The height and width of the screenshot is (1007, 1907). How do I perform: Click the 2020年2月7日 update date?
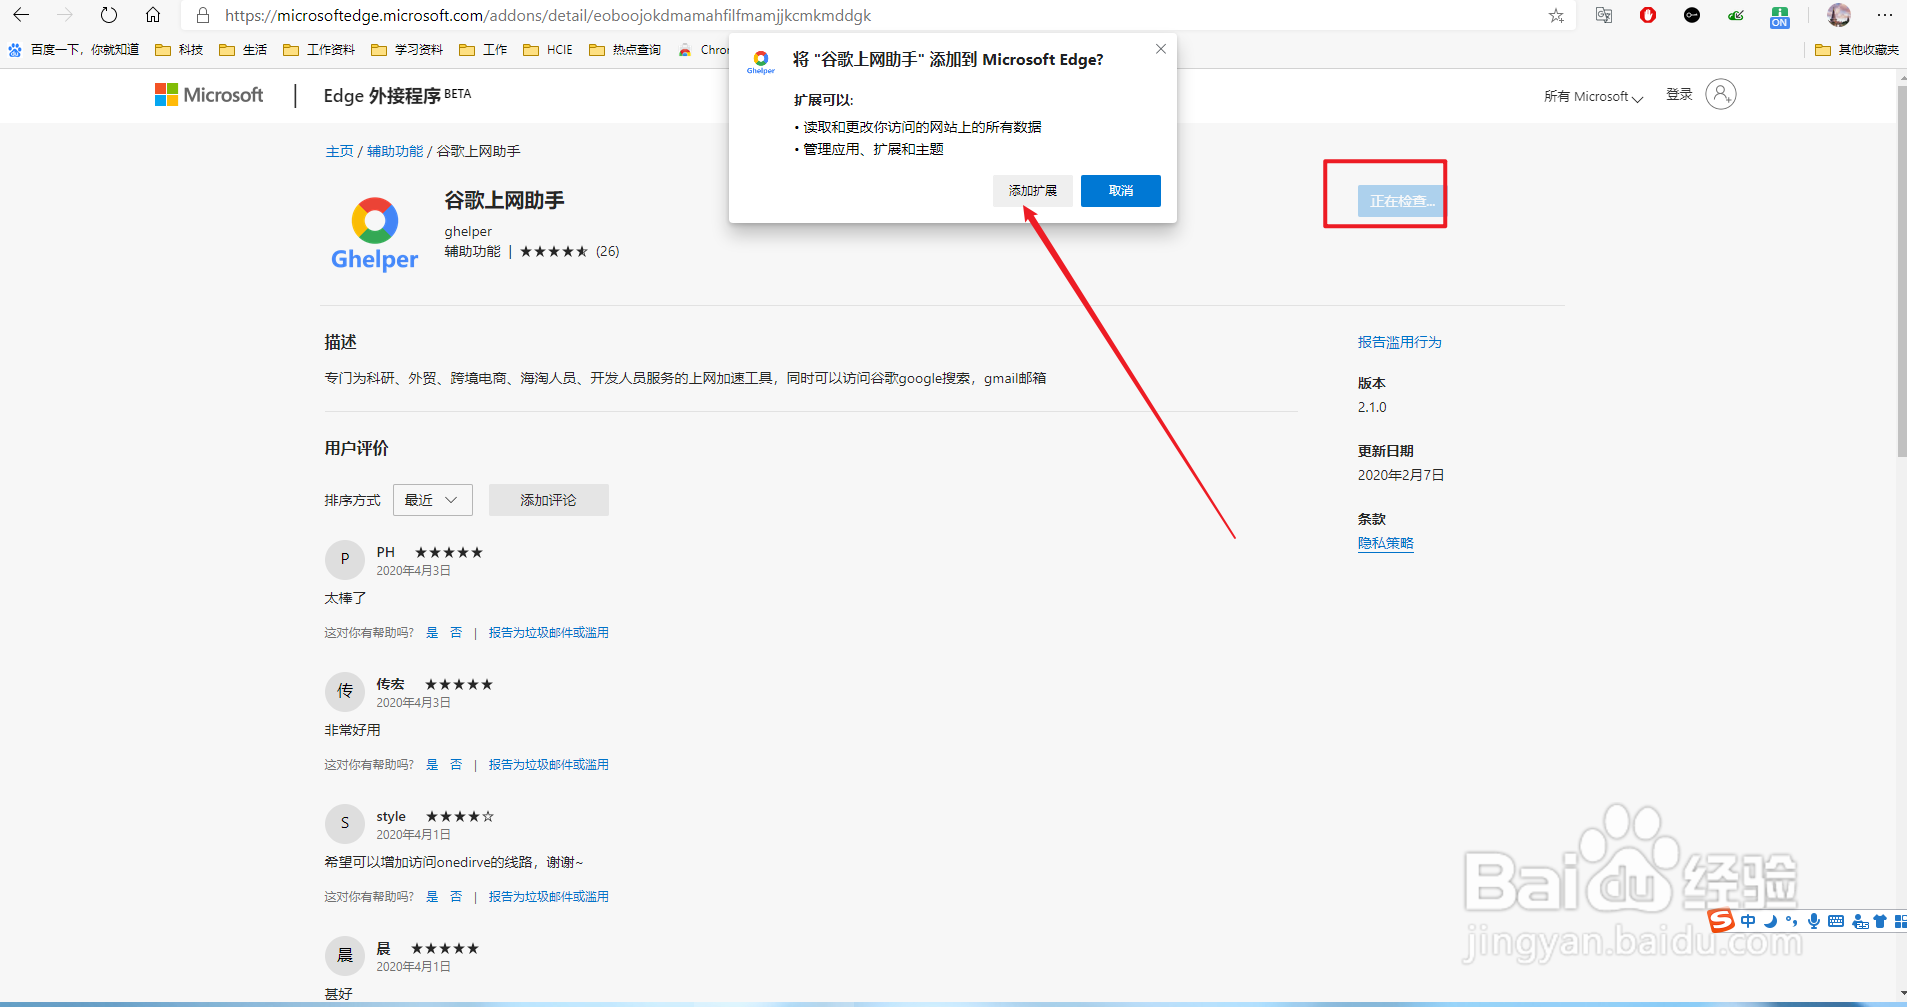tap(1401, 475)
